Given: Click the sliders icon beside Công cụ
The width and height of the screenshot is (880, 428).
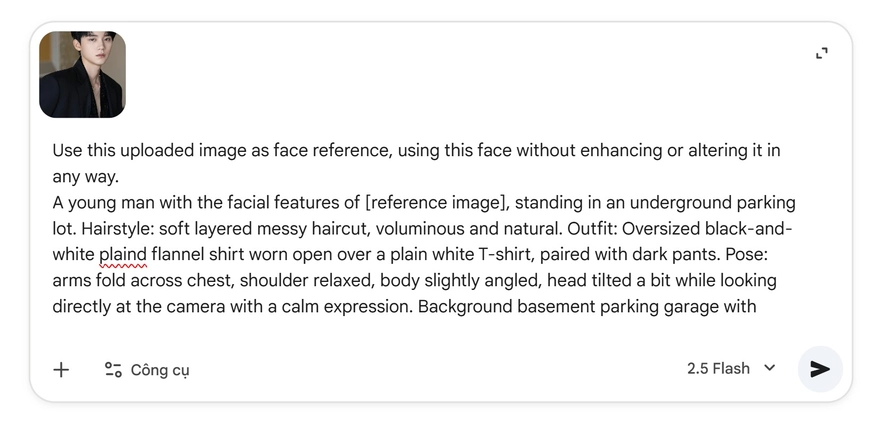Looking at the screenshot, I should click(x=113, y=370).
